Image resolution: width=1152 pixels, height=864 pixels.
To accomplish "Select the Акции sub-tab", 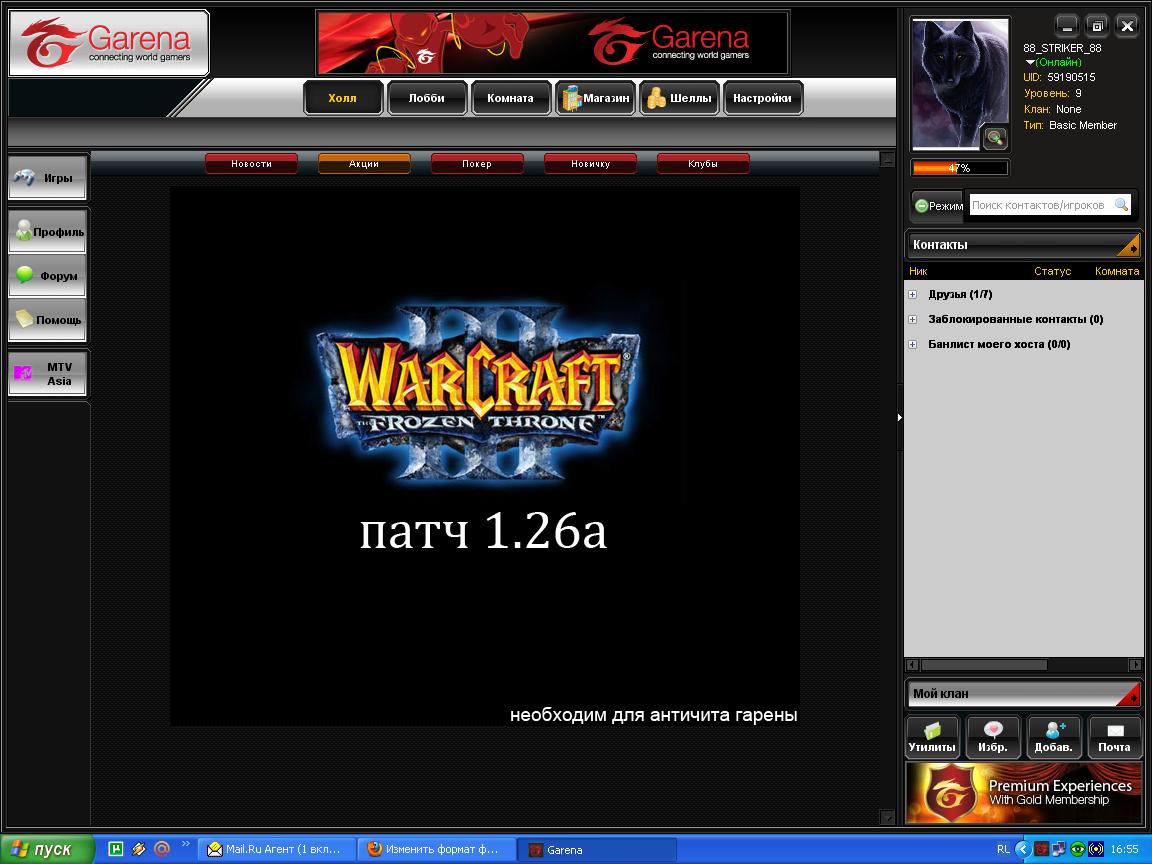I will coord(364,164).
